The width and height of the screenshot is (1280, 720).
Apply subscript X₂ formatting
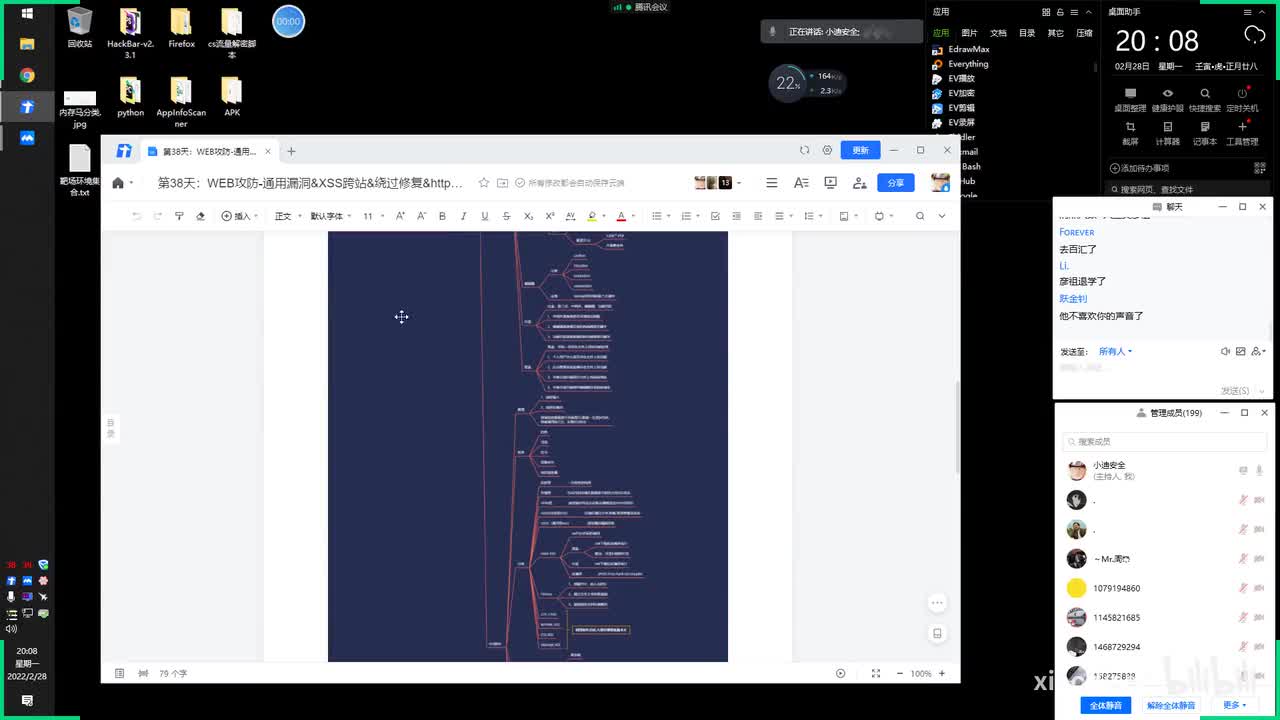[x=528, y=216]
